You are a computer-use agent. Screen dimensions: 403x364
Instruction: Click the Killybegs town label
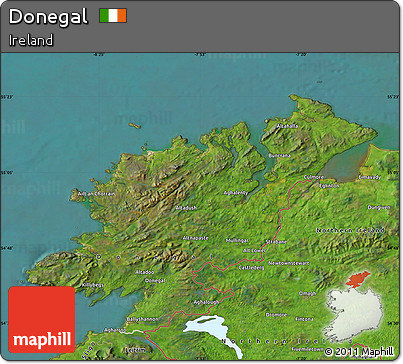click(93, 285)
